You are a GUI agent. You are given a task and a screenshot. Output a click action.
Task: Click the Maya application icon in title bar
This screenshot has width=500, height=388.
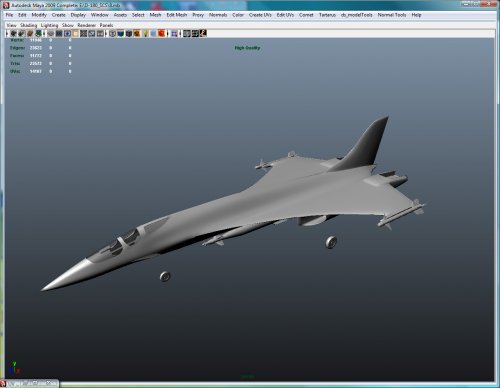pyautogui.click(x=6, y=5)
